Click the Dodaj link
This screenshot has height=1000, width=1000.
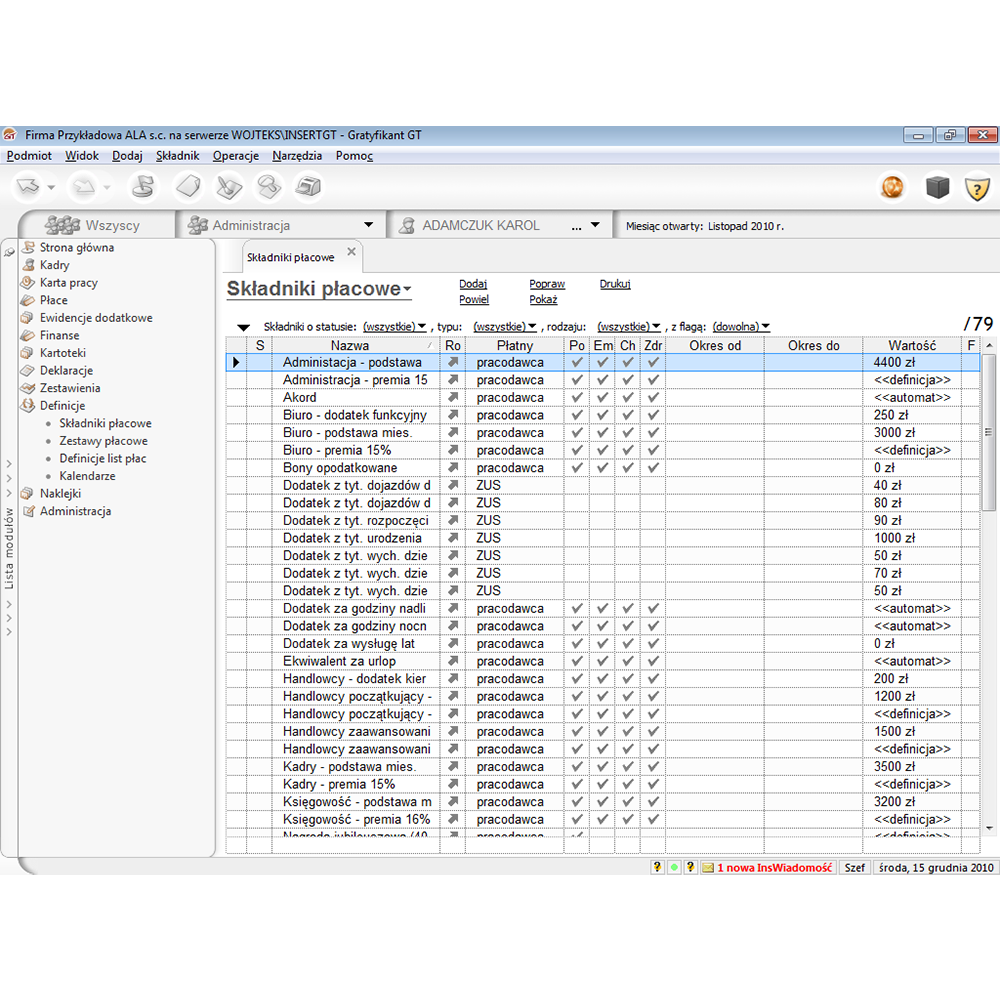click(x=473, y=284)
